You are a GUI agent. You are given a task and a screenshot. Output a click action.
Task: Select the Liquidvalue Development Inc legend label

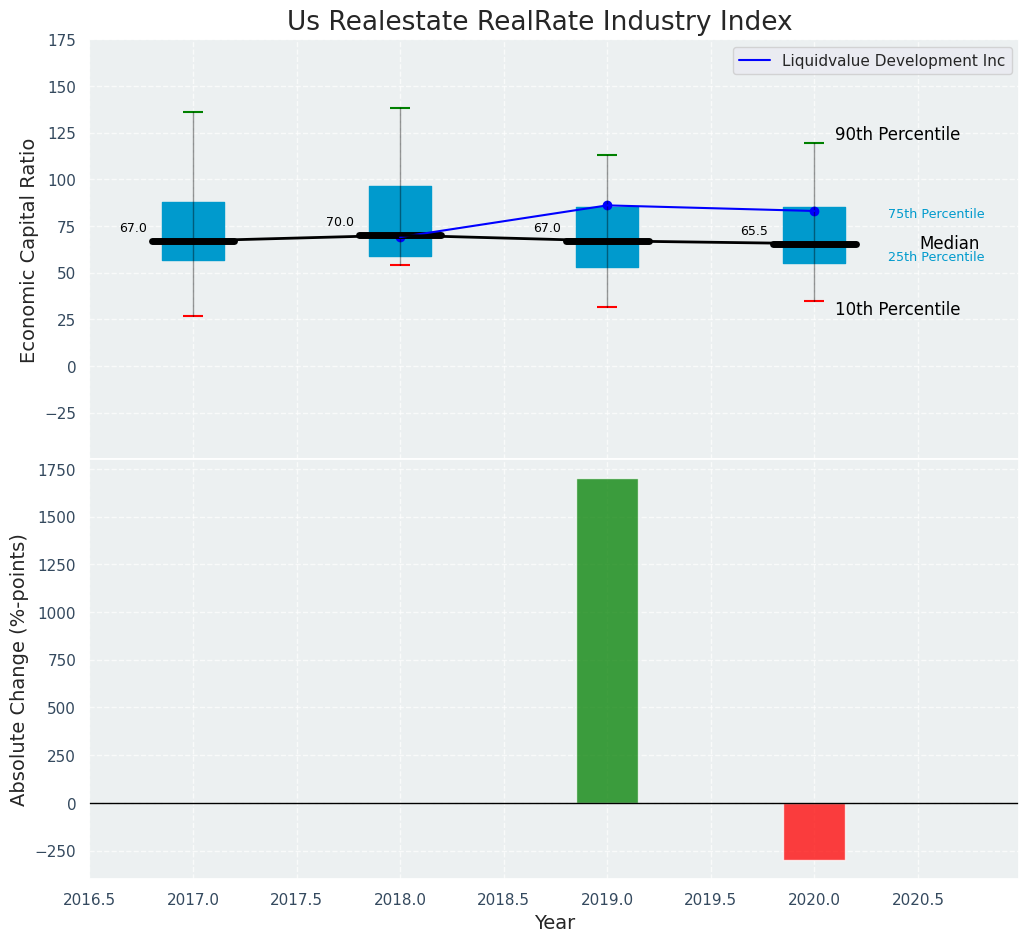[x=893, y=61]
